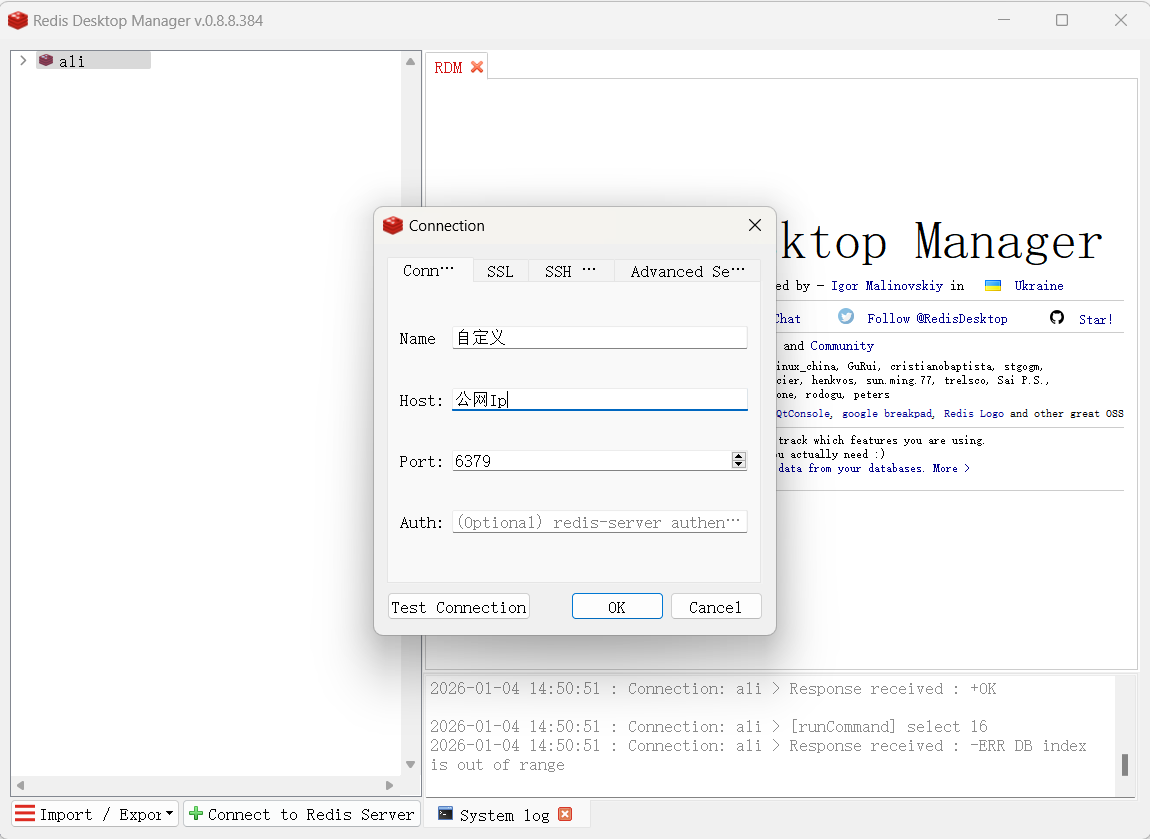Open the Redis Logo link
Image resolution: width=1150 pixels, height=839 pixels.
(973, 414)
